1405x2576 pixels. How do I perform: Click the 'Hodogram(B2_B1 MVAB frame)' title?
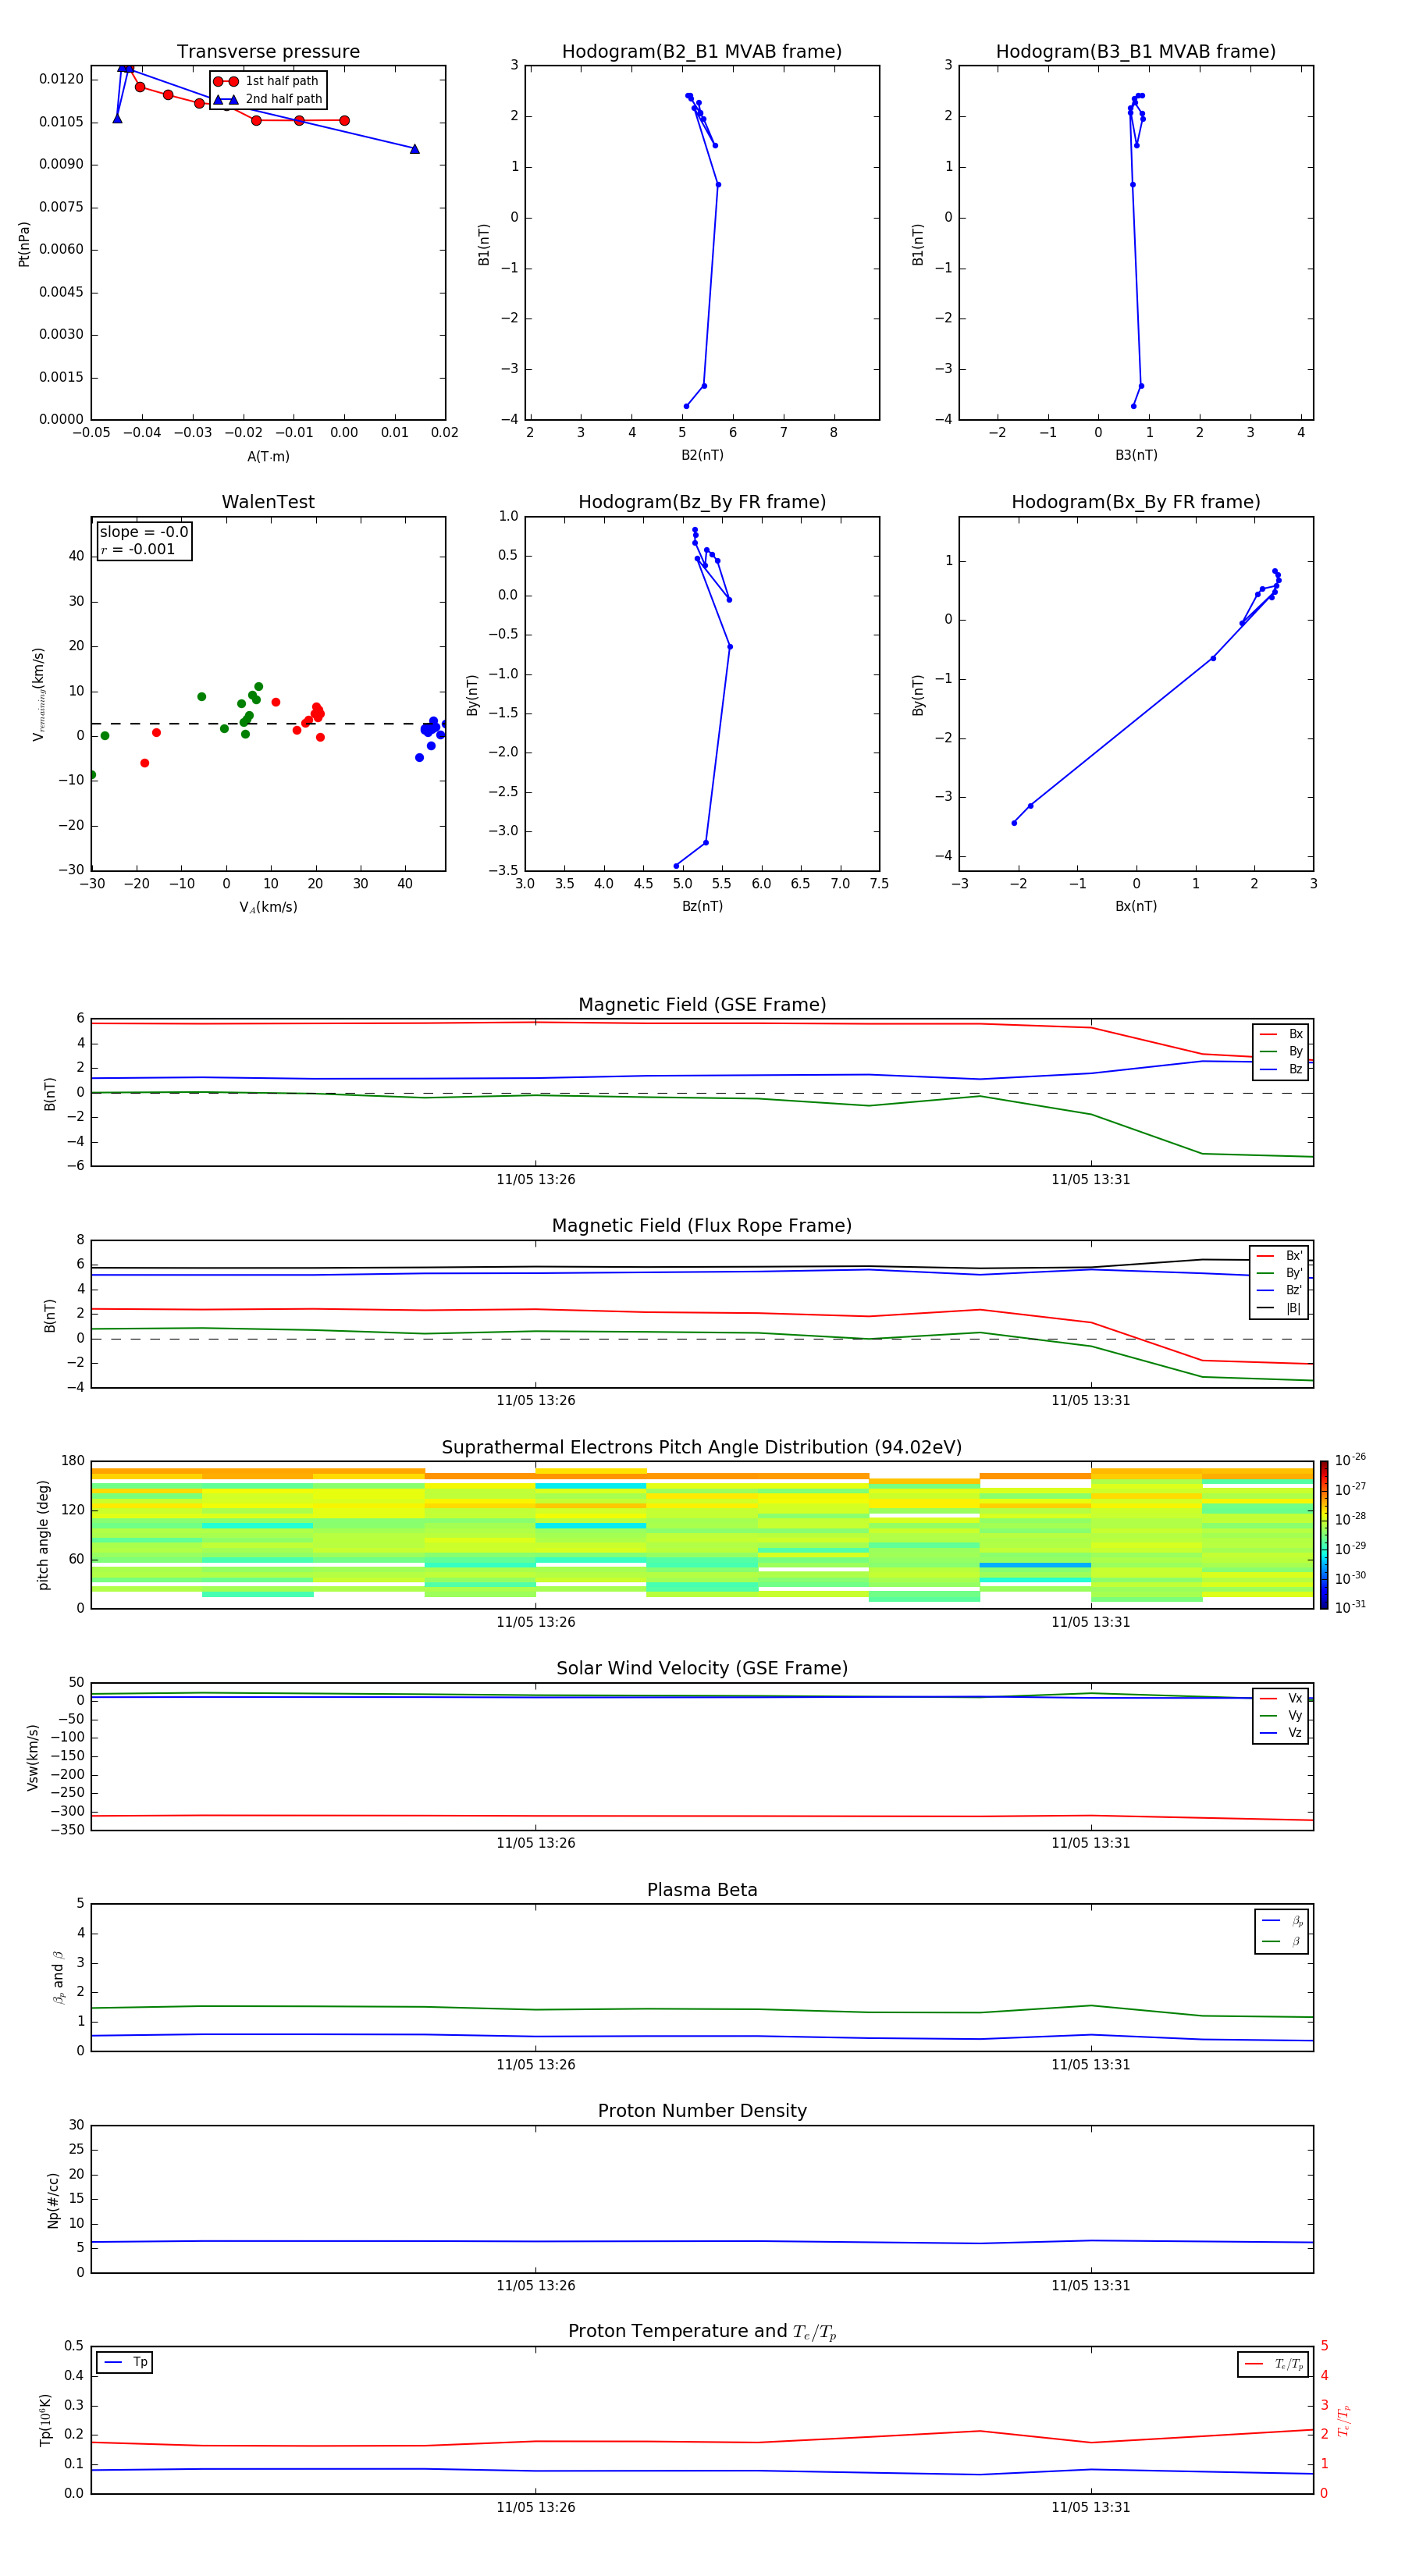coord(702,52)
